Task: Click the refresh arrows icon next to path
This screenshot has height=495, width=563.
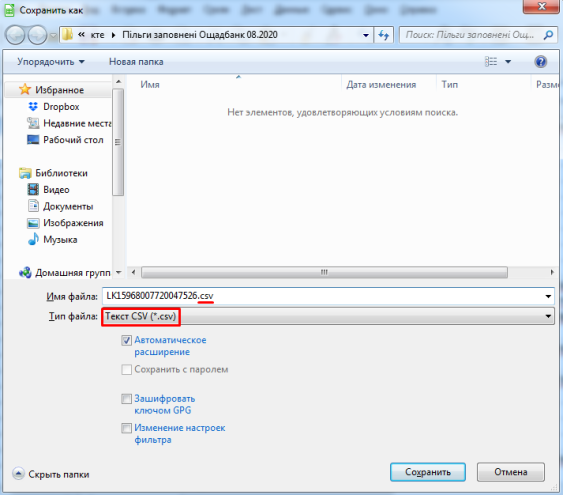Action: (383, 35)
